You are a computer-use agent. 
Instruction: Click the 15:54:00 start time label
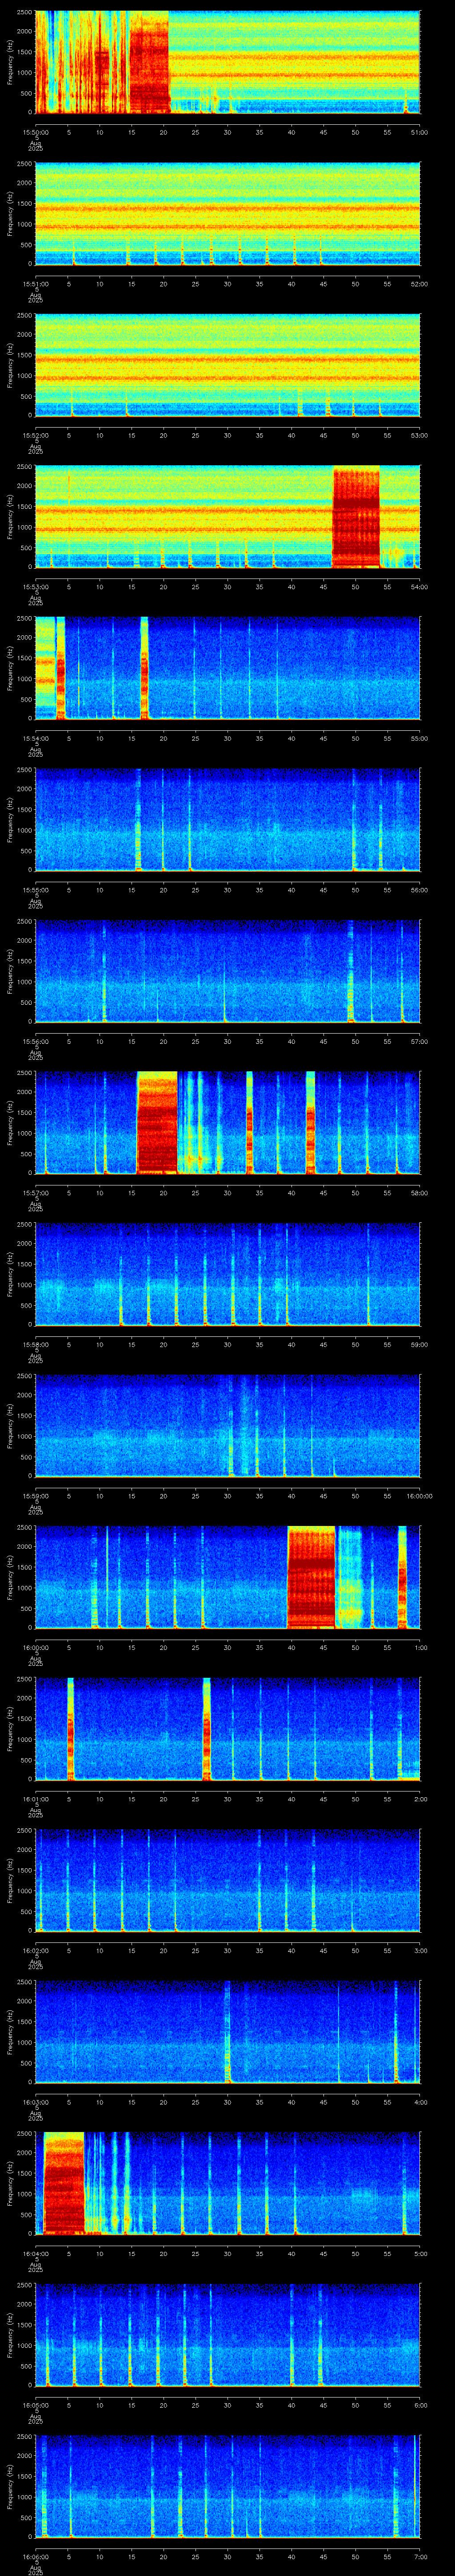coord(35,738)
